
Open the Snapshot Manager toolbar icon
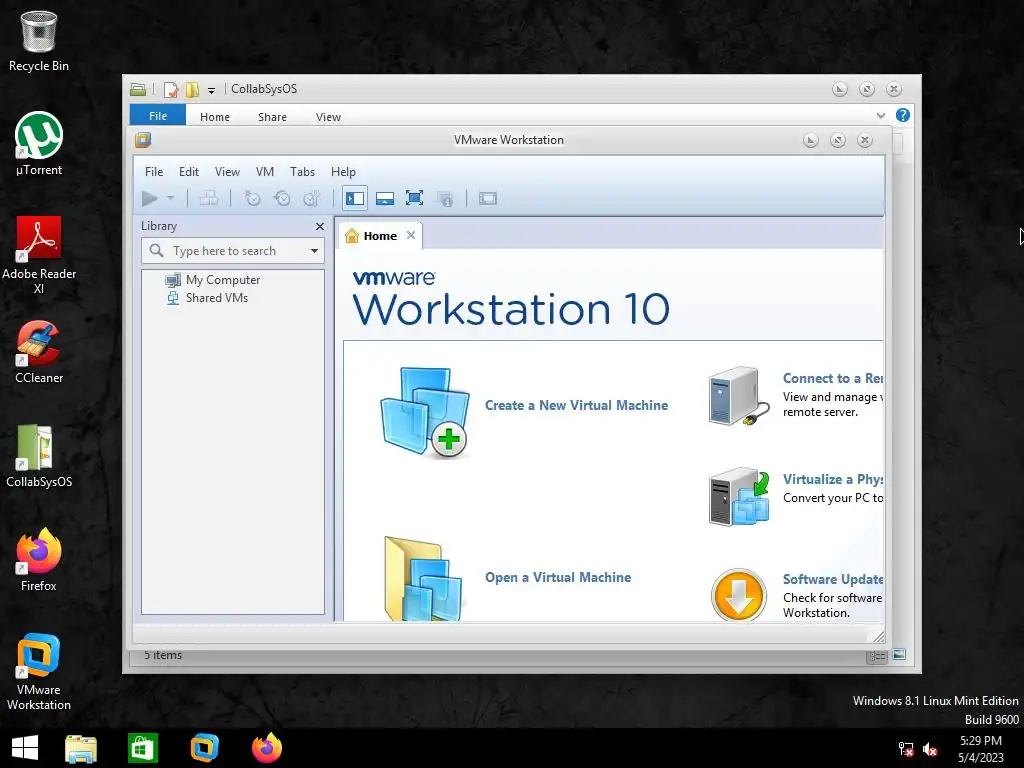point(312,198)
